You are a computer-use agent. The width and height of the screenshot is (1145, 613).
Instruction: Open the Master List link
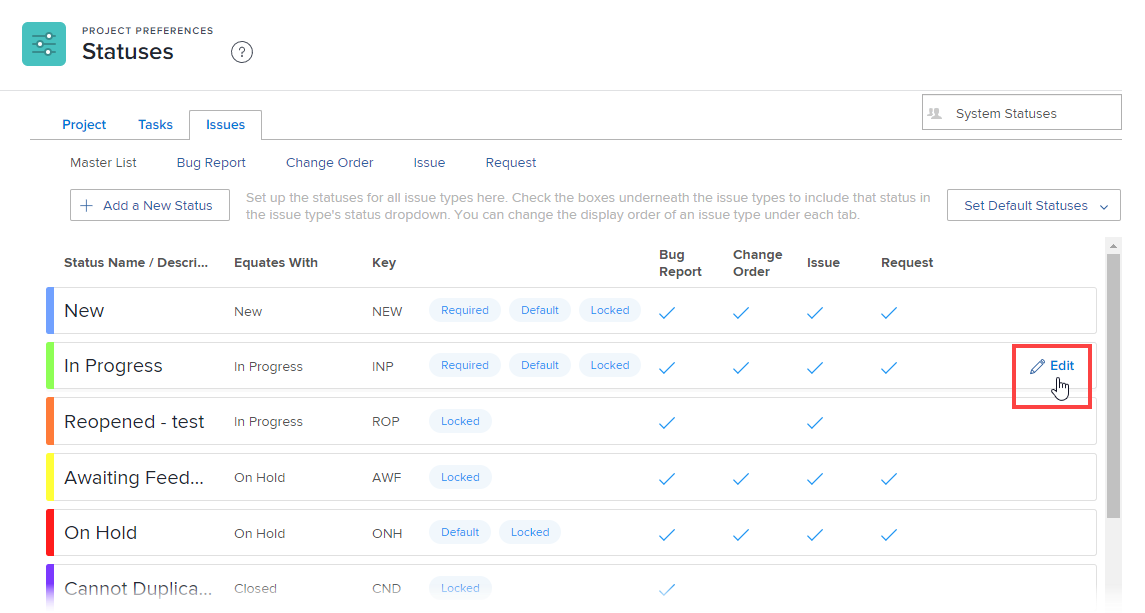pos(103,163)
